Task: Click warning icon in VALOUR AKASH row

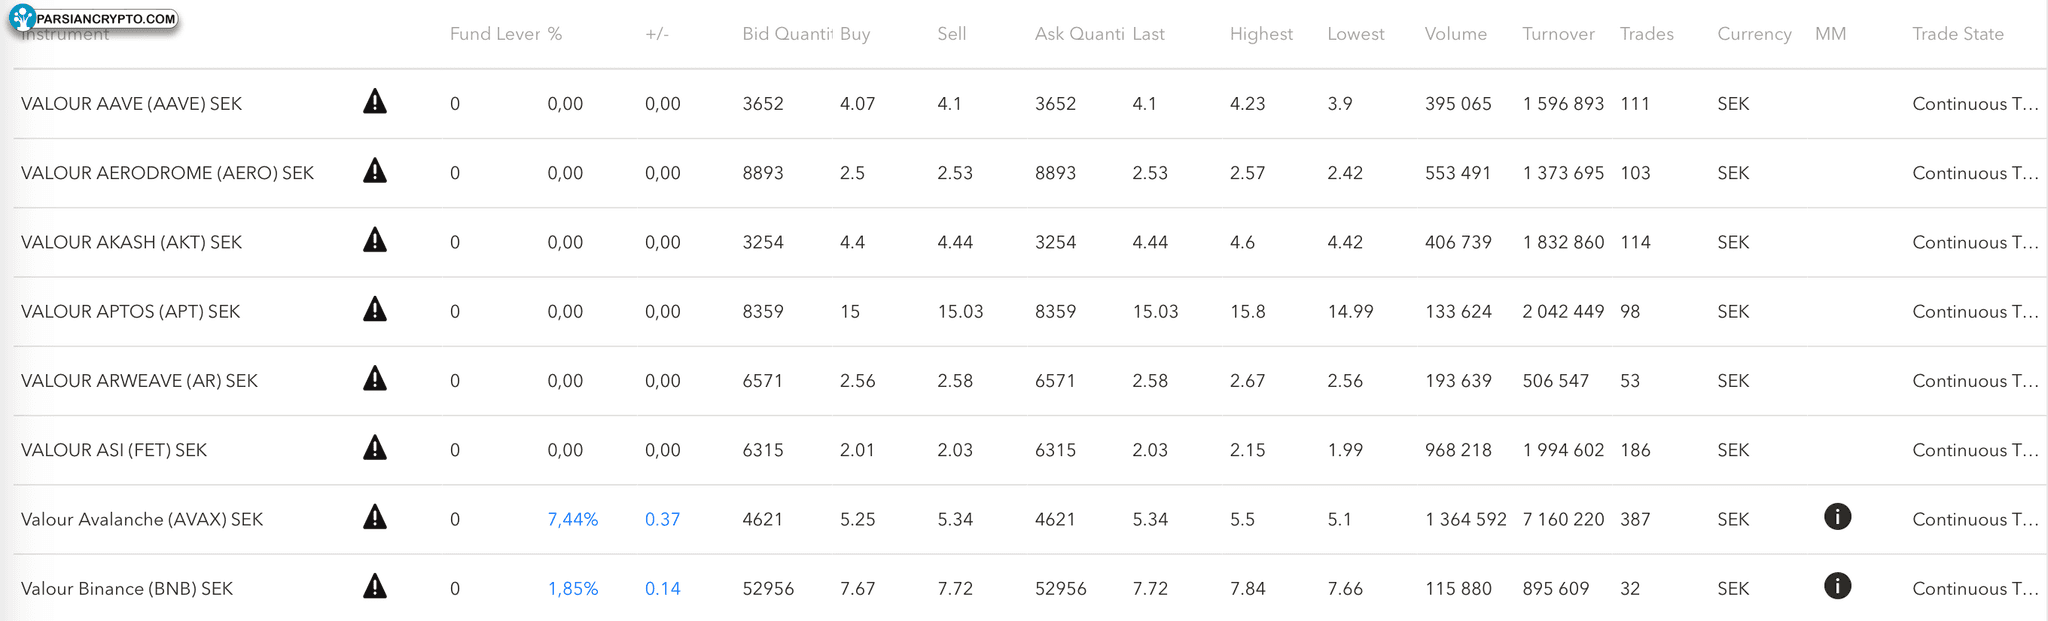Action: 375,240
